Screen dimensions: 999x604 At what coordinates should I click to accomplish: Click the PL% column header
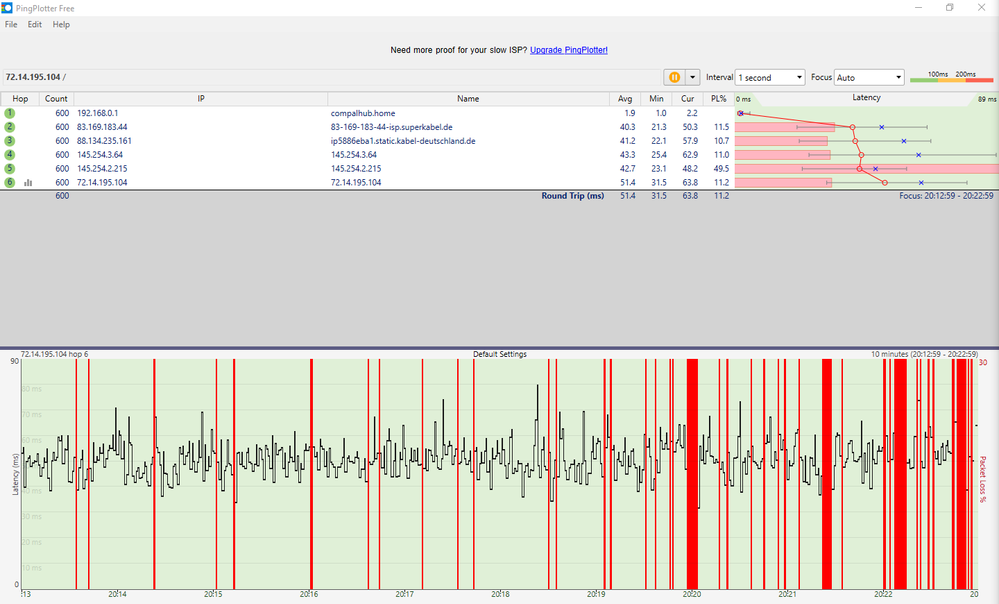coord(717,99)
